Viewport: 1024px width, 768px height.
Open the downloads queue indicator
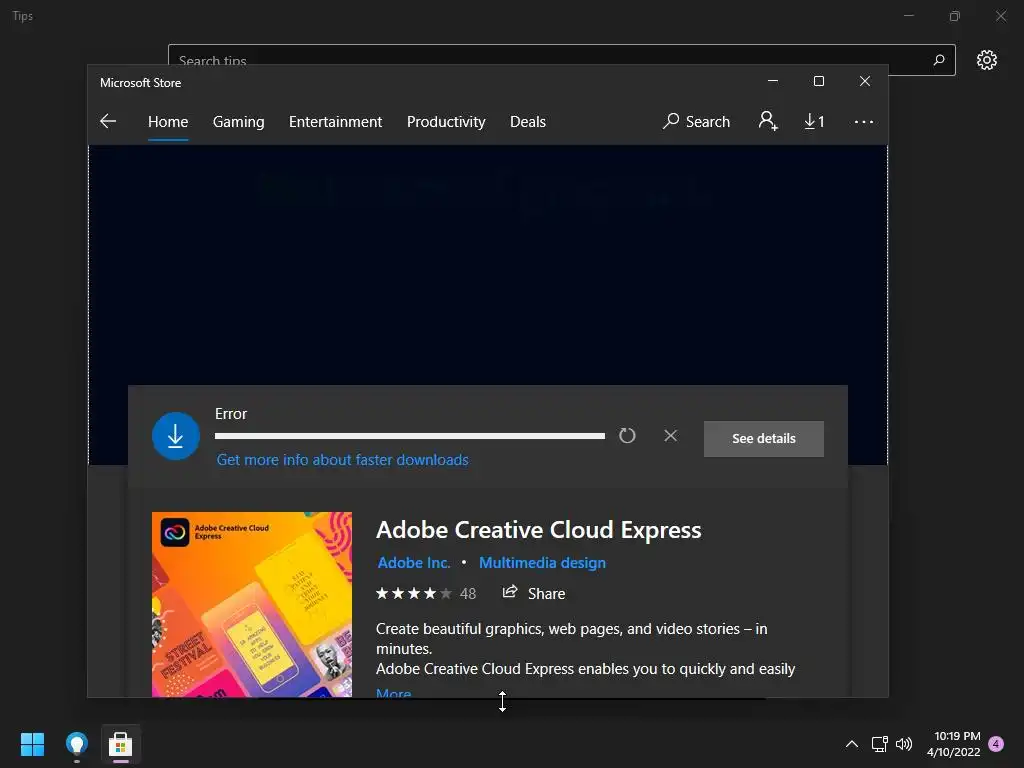pyautogui.click(x=814, y=121)
